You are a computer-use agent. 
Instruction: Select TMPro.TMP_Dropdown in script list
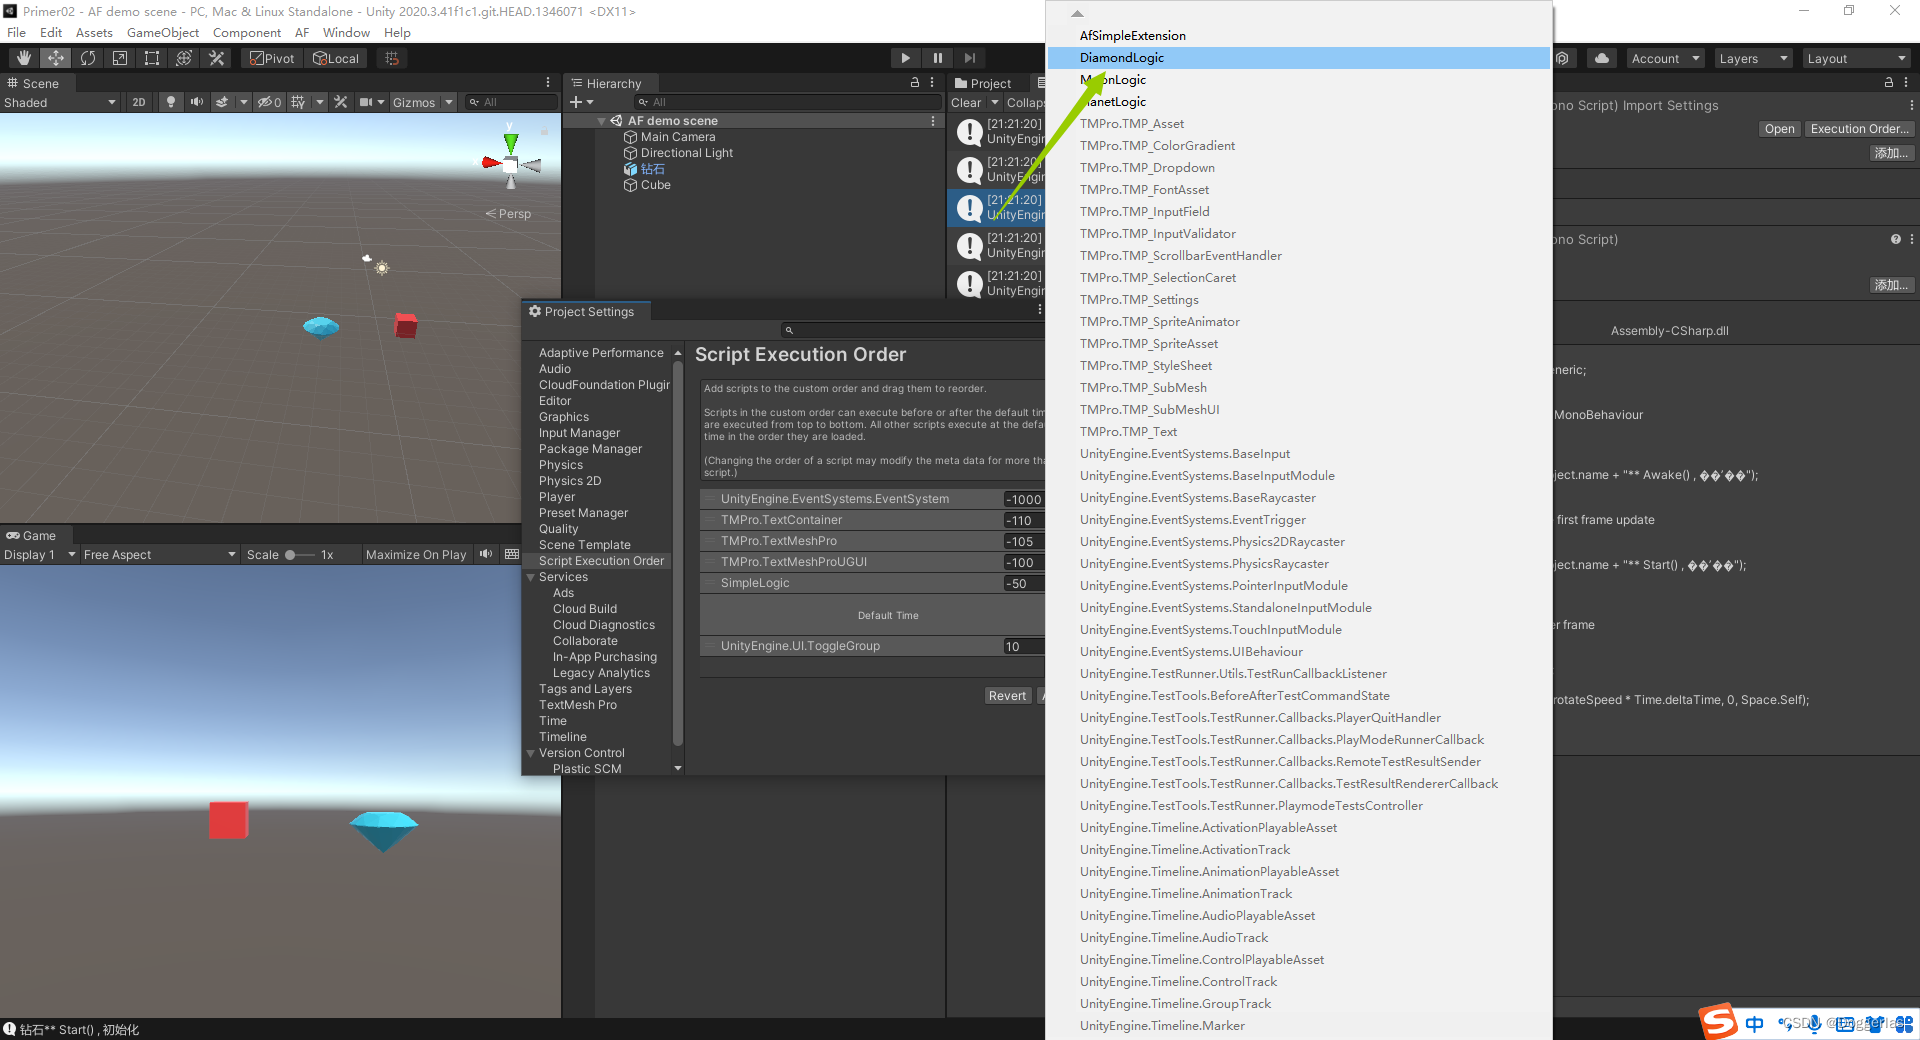click(1299, 168)
